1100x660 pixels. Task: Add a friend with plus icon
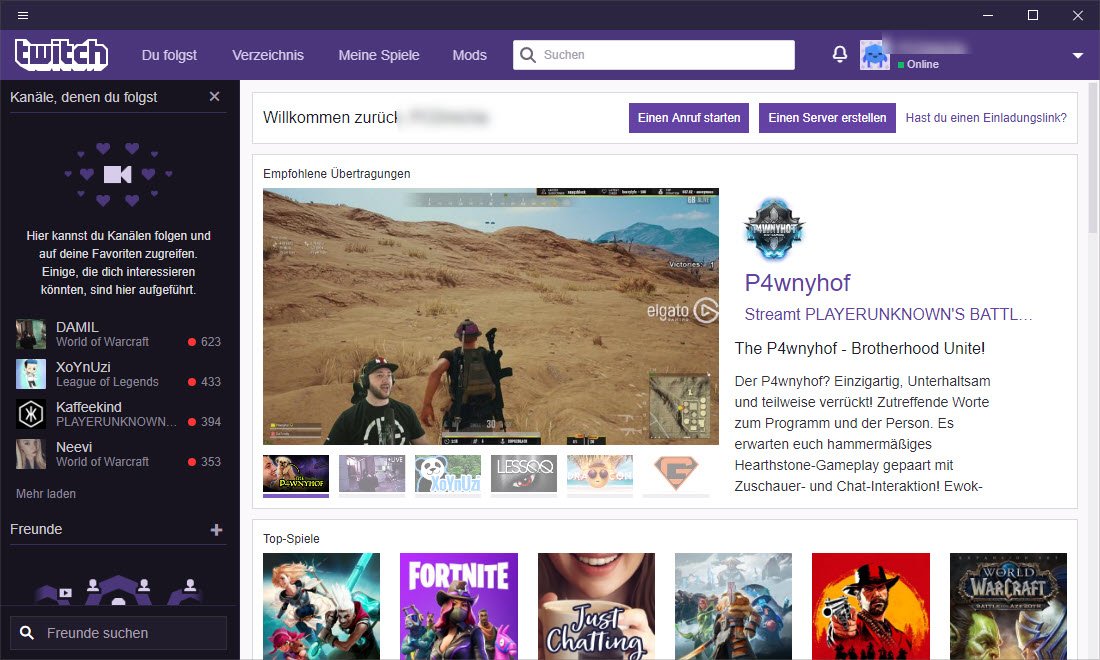216,530
